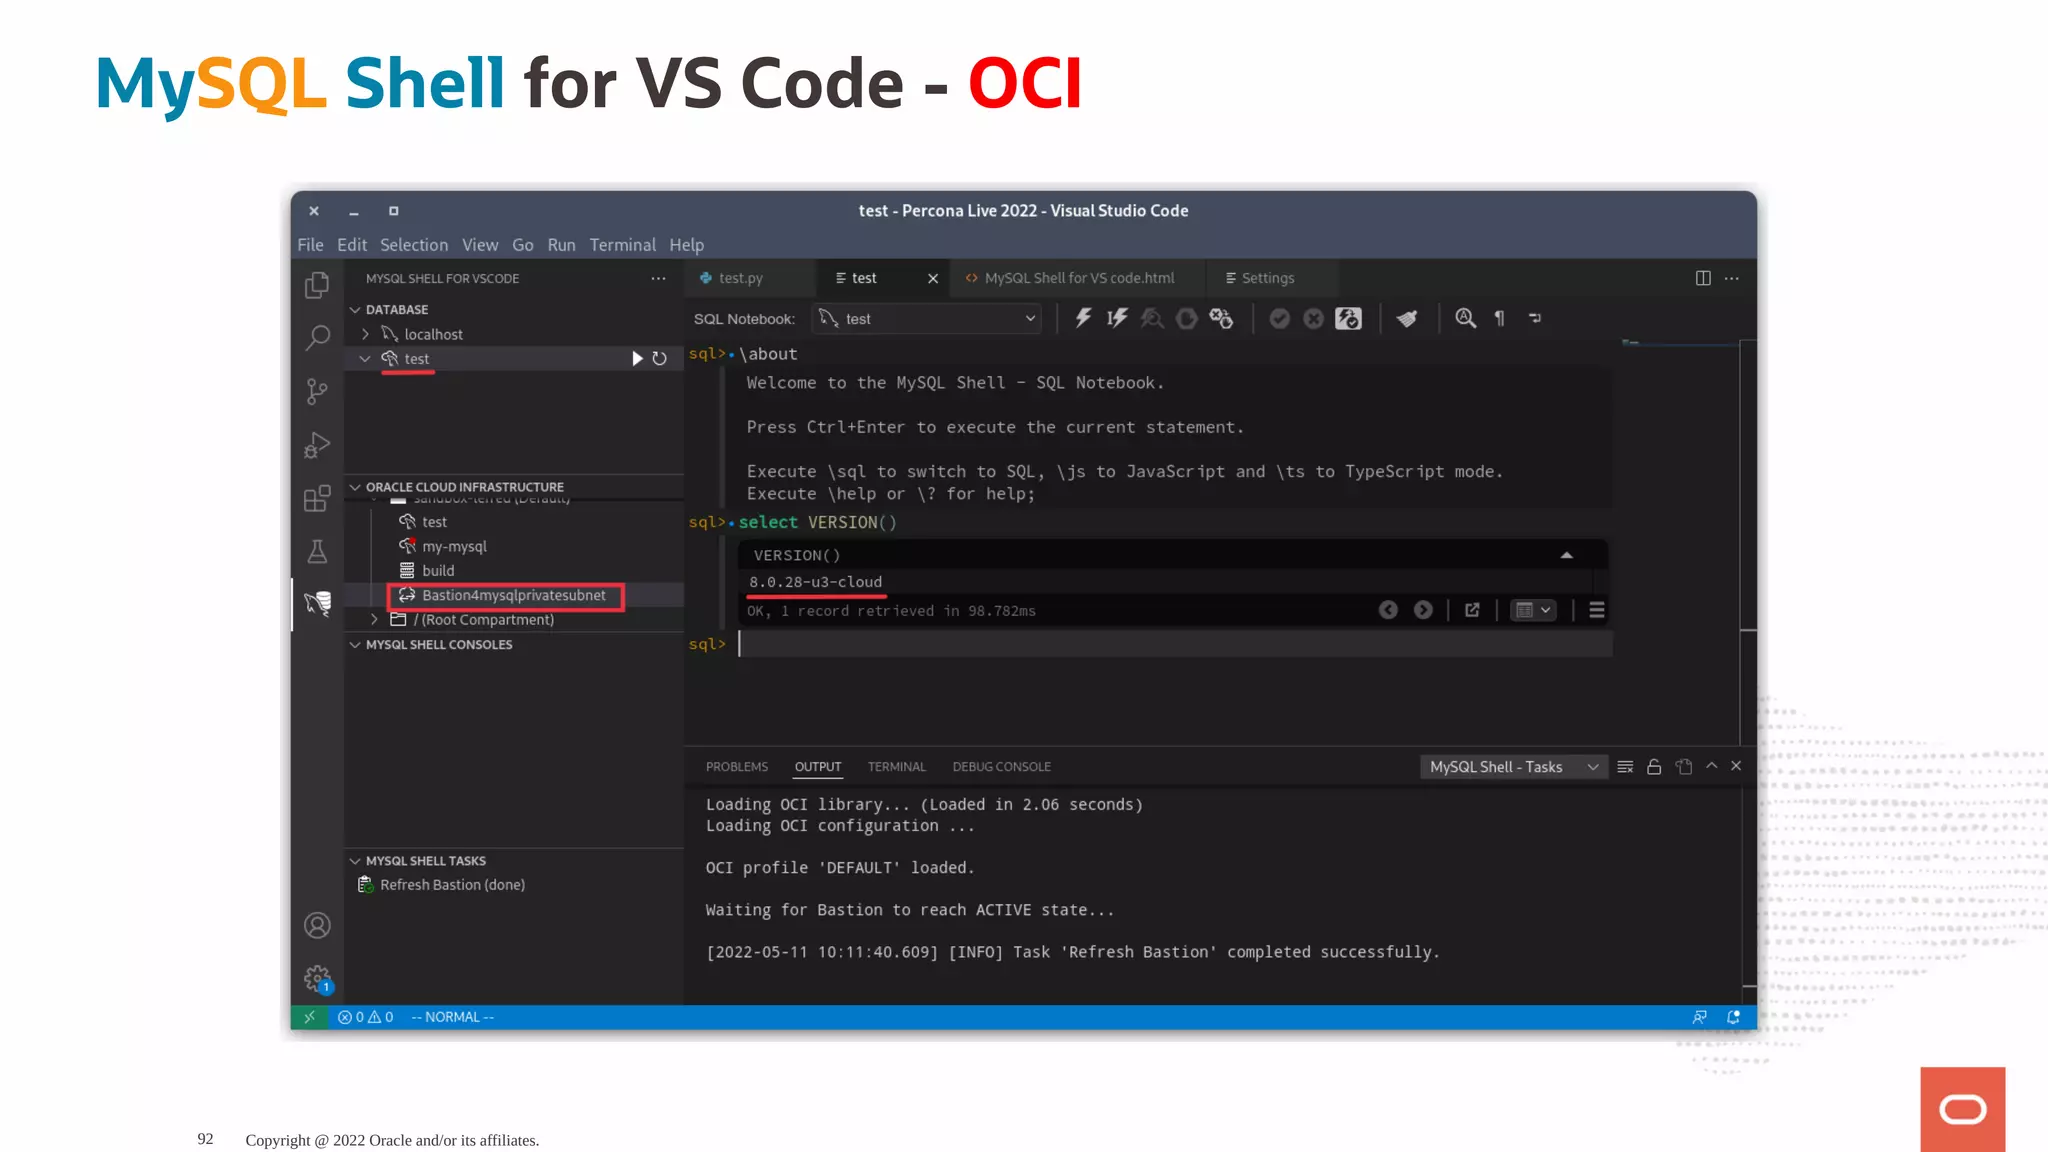This screenshot has width=2048, height=1152.
Task: Open Extensions view in activity bar
Action: [x=317, y=498]
